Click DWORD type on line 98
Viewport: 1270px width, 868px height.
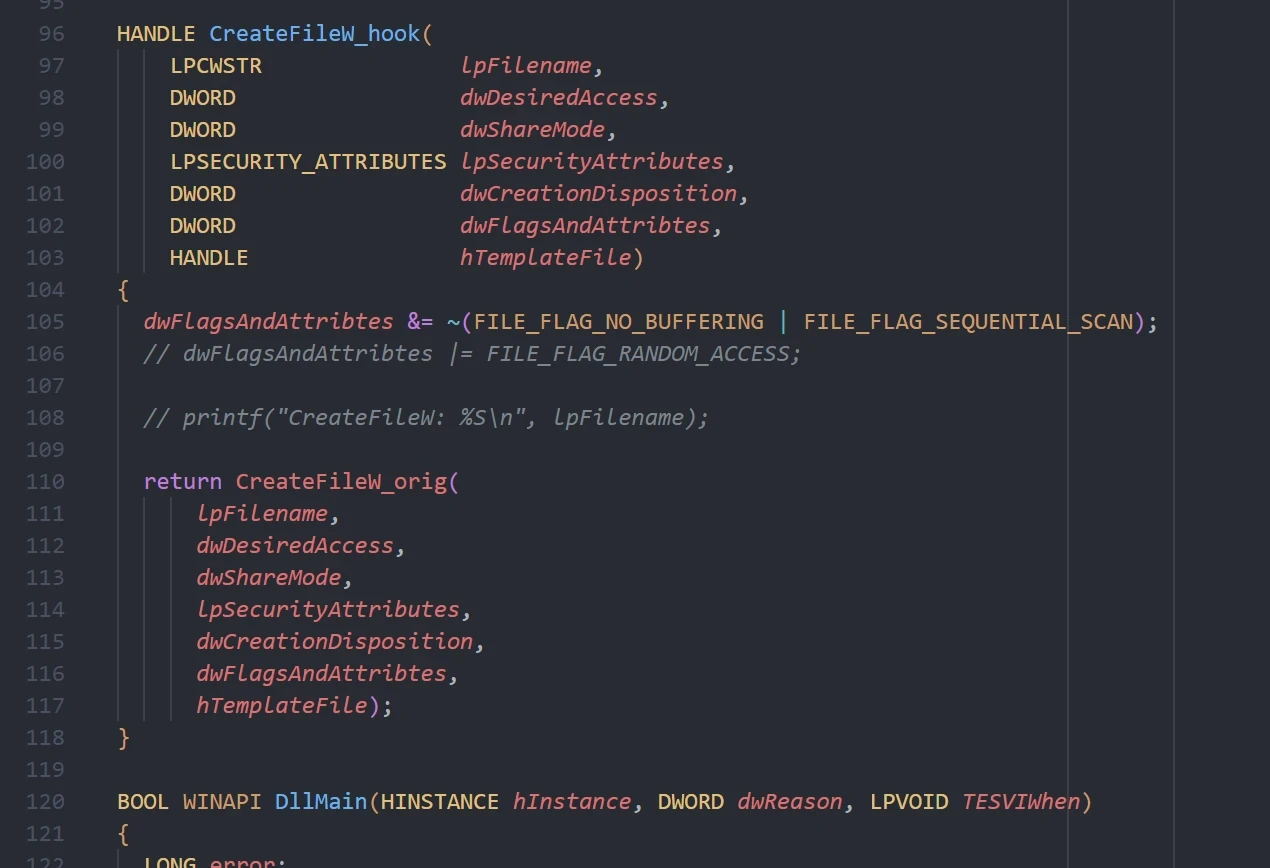(203, 98)
